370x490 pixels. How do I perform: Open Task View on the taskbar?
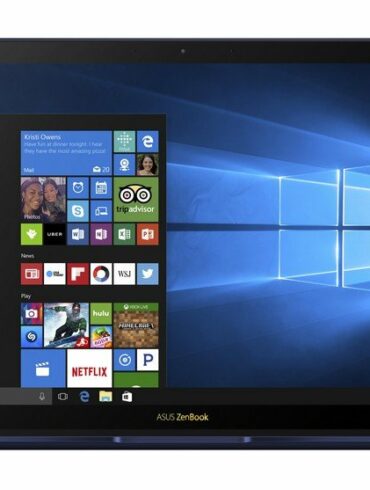(x=63, y=396)
